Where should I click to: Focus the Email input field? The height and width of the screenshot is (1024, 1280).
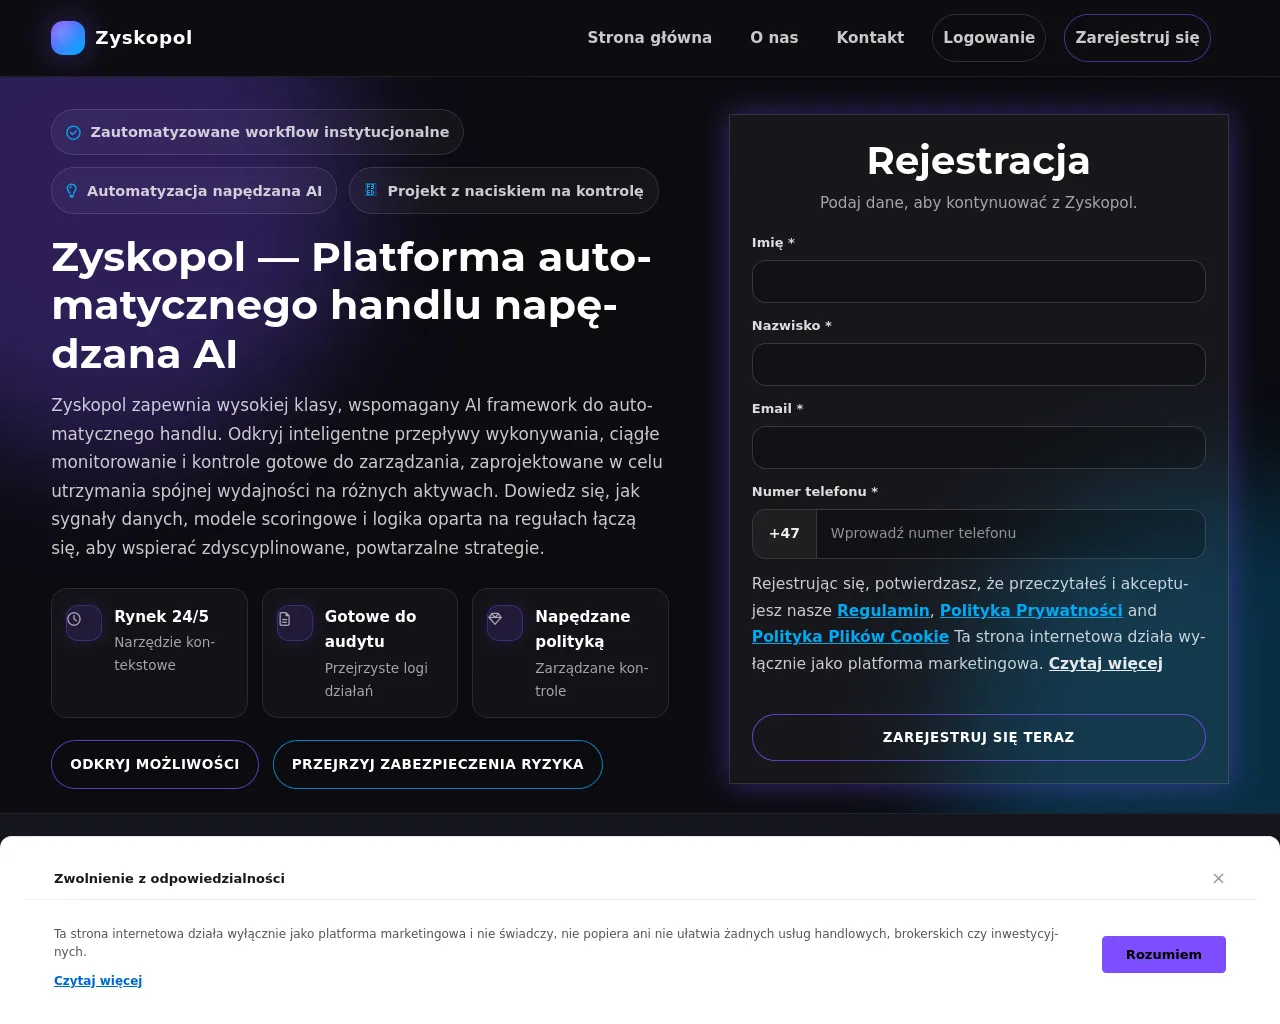979,447
